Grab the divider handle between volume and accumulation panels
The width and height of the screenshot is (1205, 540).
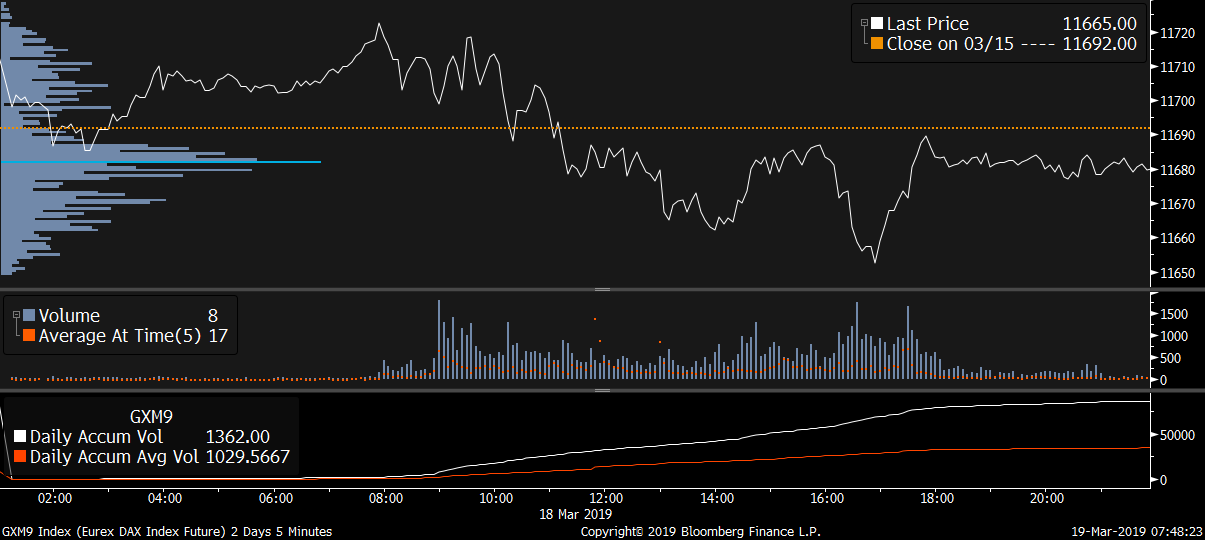[602, 390]
